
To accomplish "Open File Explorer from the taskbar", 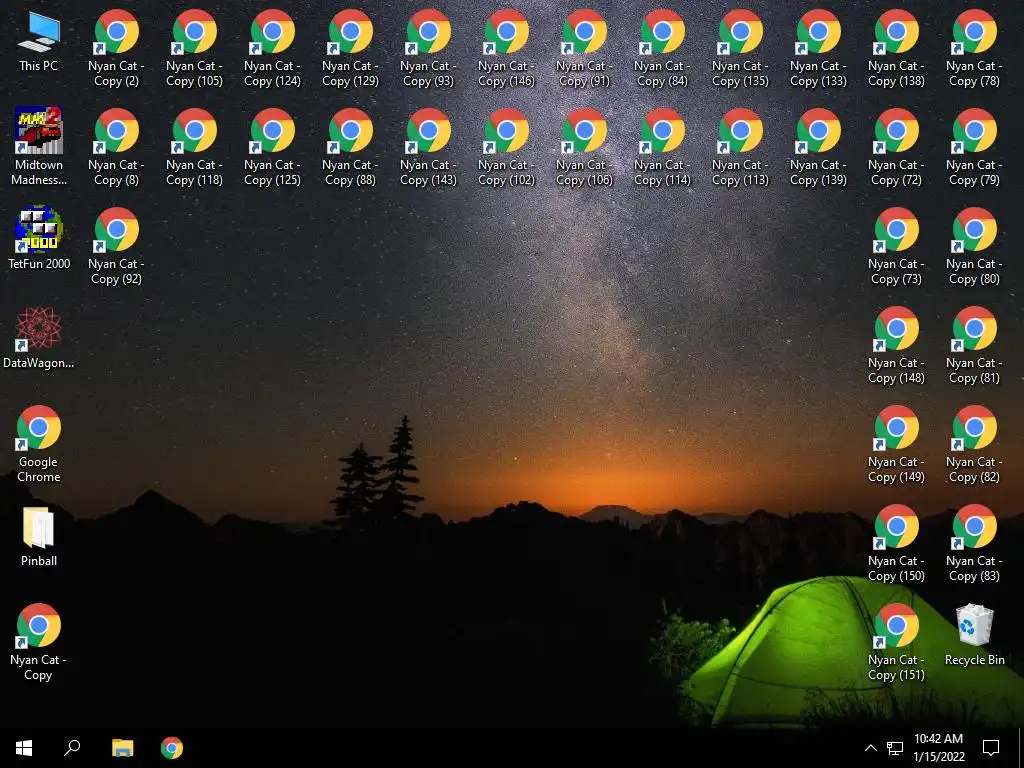I will tap(123, 748).
